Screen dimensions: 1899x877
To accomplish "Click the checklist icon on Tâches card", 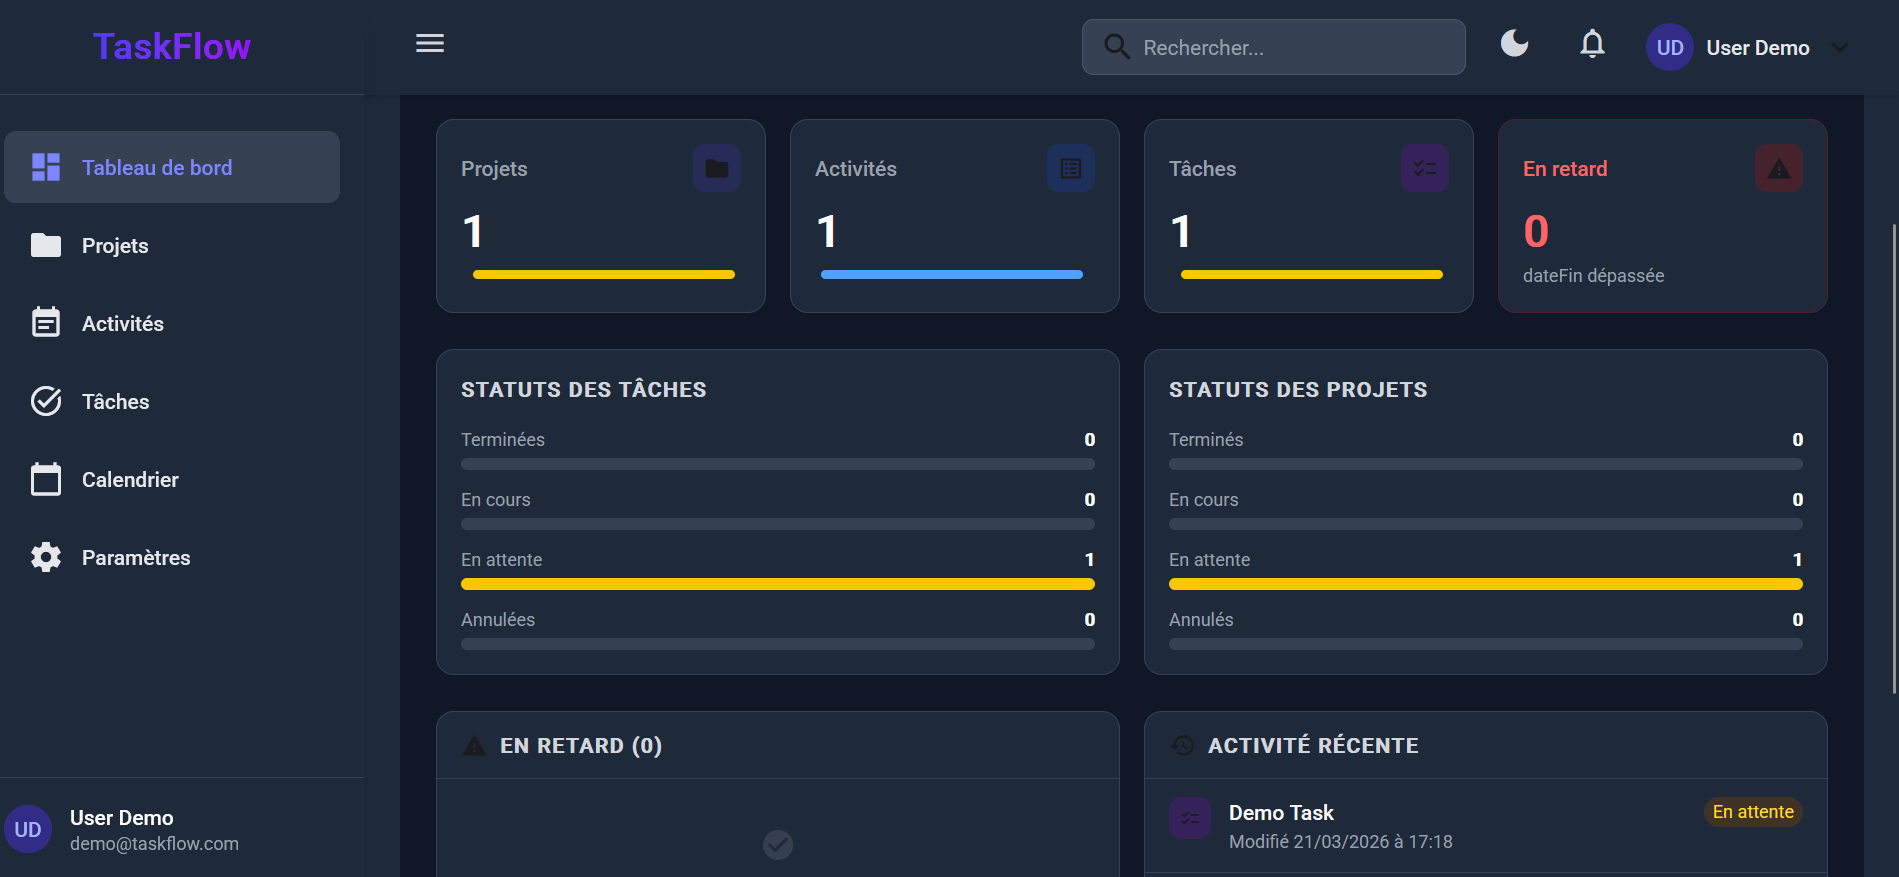I will pyautogui.click(x=1424, y=168).
